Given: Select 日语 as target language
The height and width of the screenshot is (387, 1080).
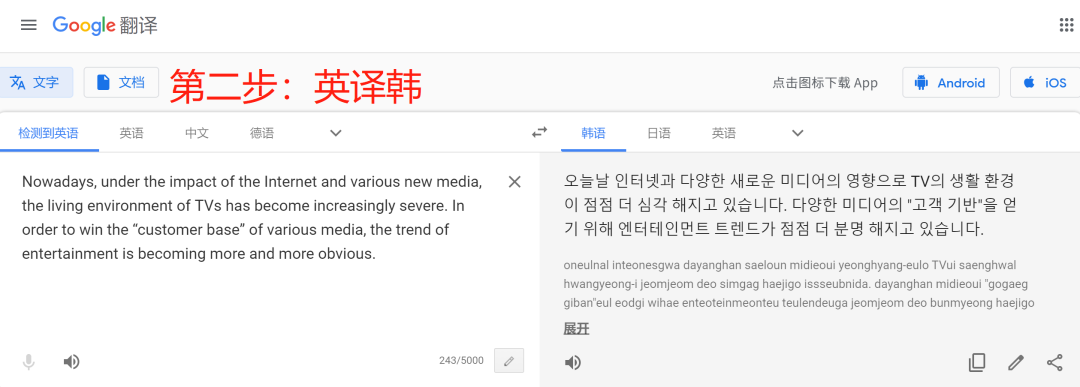Looking at the screenshot, I should pyautogui.click(x=658, y=133).
